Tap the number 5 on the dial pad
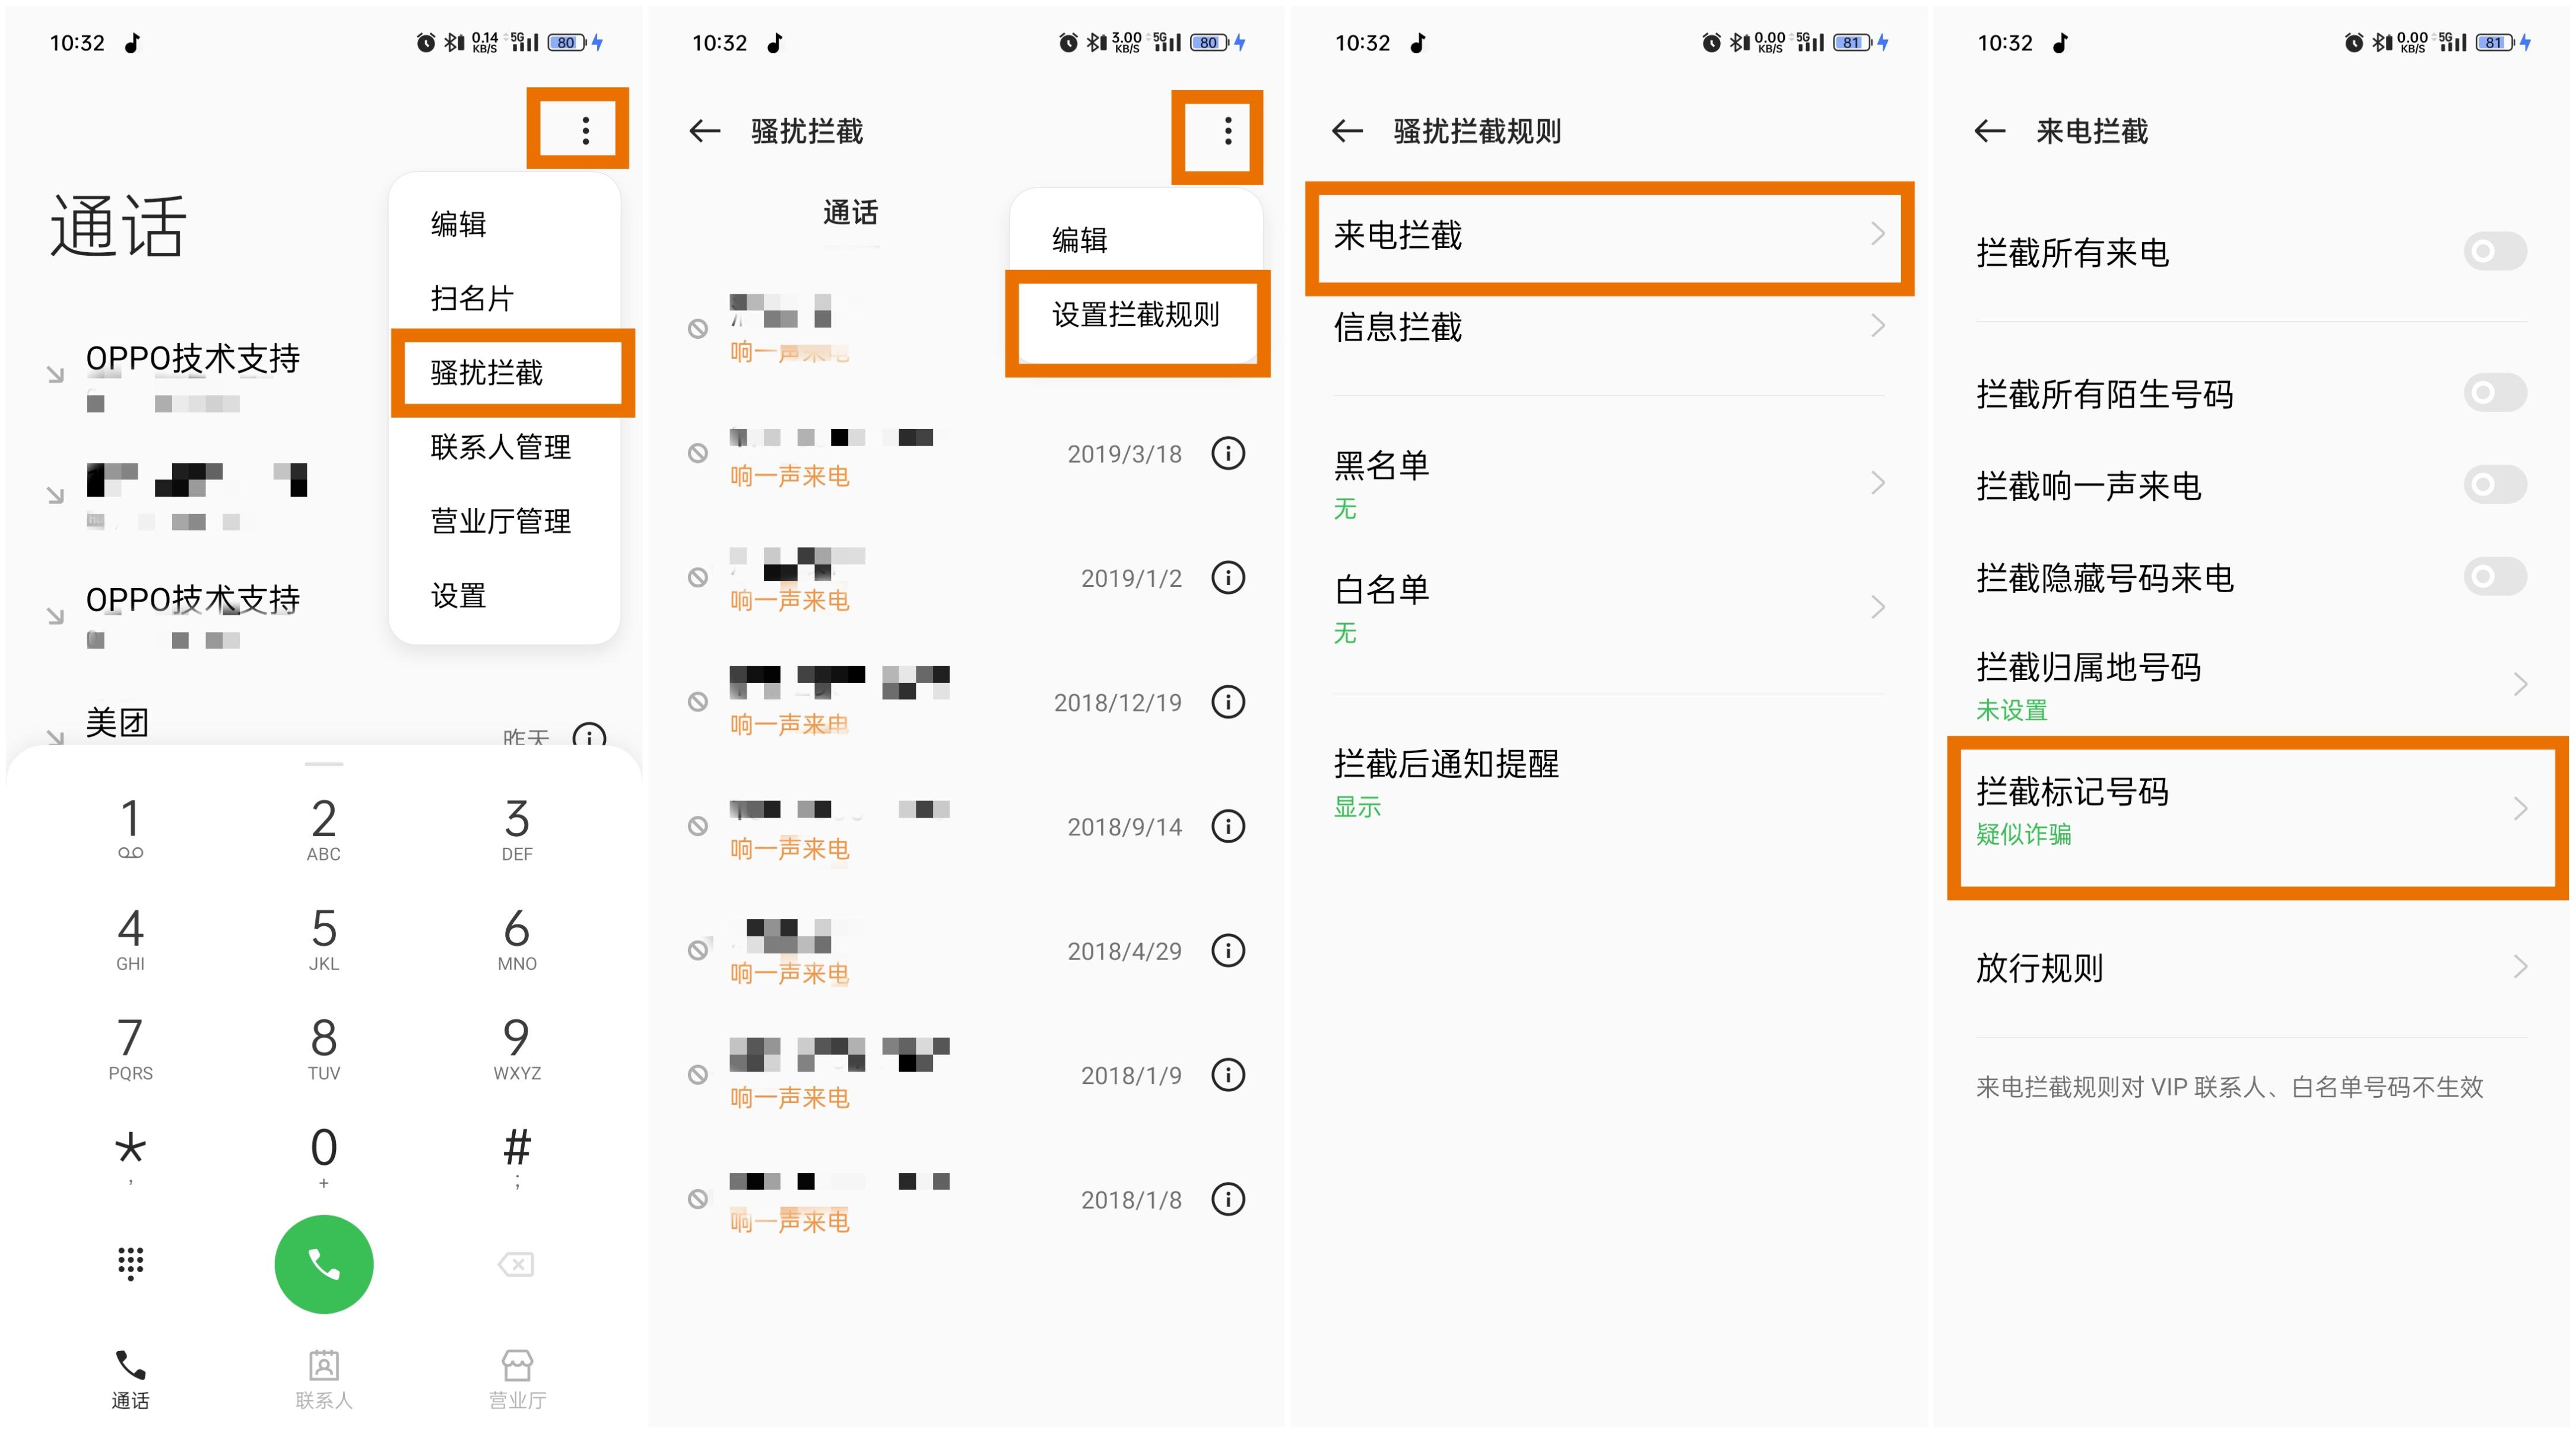The width and height of the screenshot is (2576, 1433). tap(323, 930)
